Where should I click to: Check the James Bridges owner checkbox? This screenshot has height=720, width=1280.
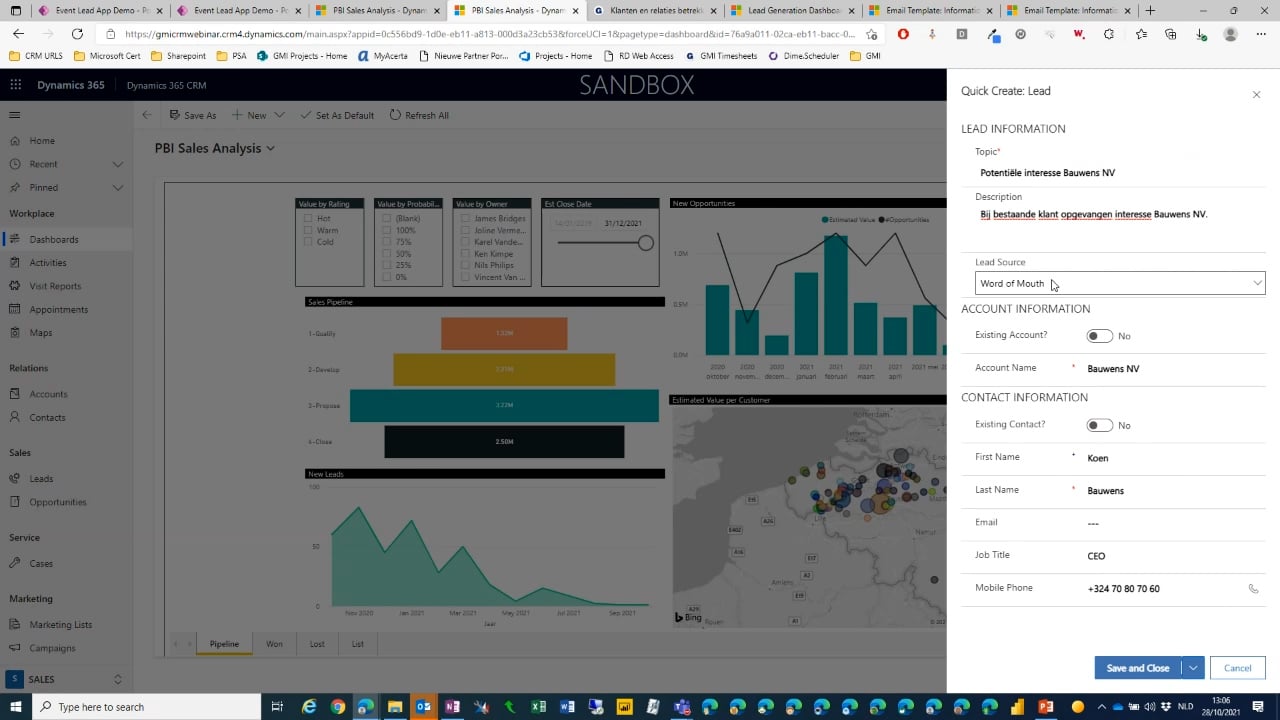pyautogui.click(x=465, y=218)
